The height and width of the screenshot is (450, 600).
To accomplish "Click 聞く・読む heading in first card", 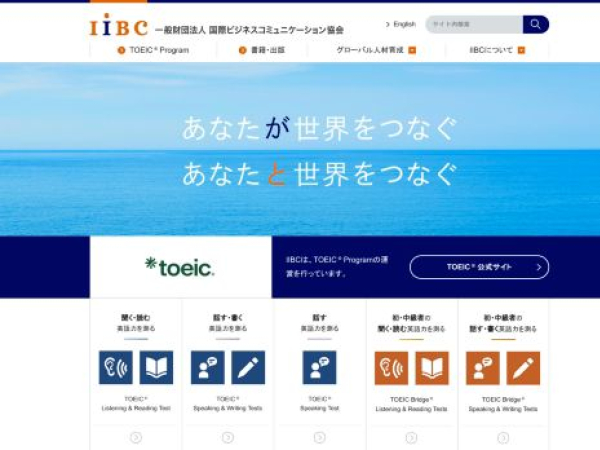I will click(x=136, y=317).
